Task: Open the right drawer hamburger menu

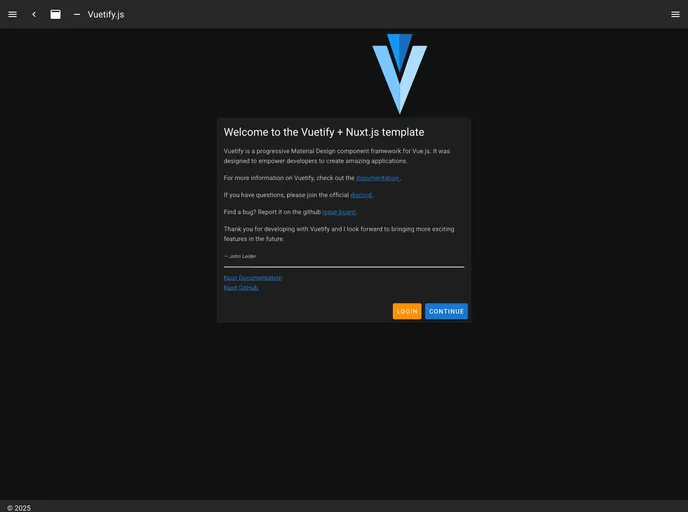Action: coord(675,14)
